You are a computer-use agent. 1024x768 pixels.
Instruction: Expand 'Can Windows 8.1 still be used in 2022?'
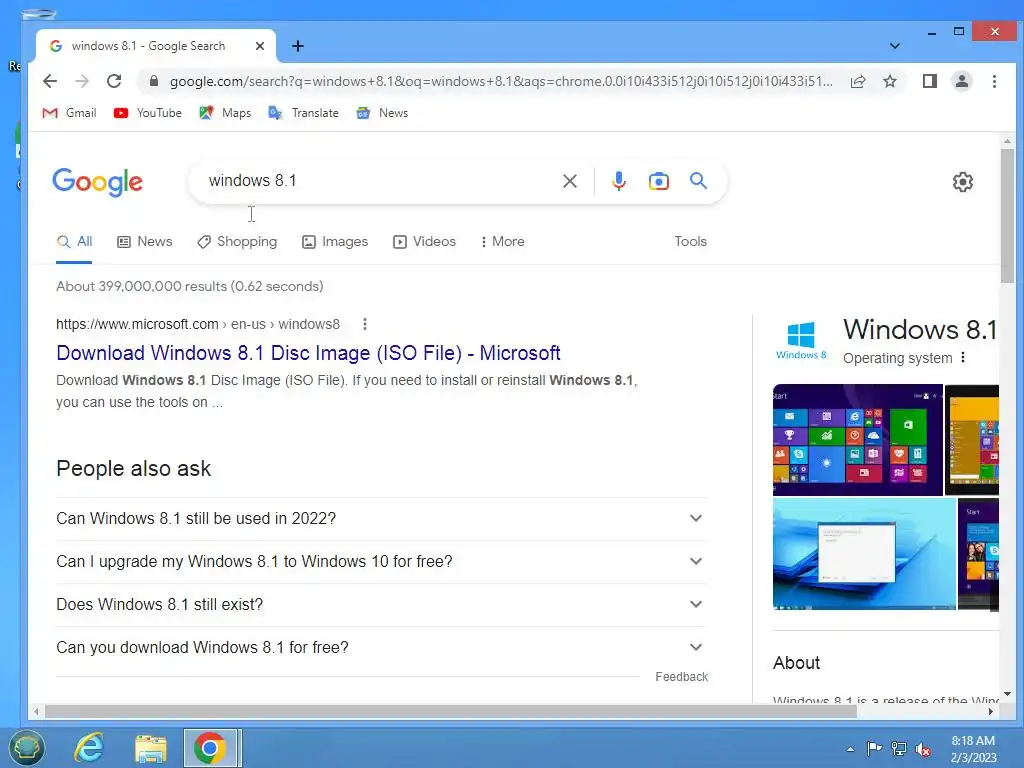(x=382, y=519)
